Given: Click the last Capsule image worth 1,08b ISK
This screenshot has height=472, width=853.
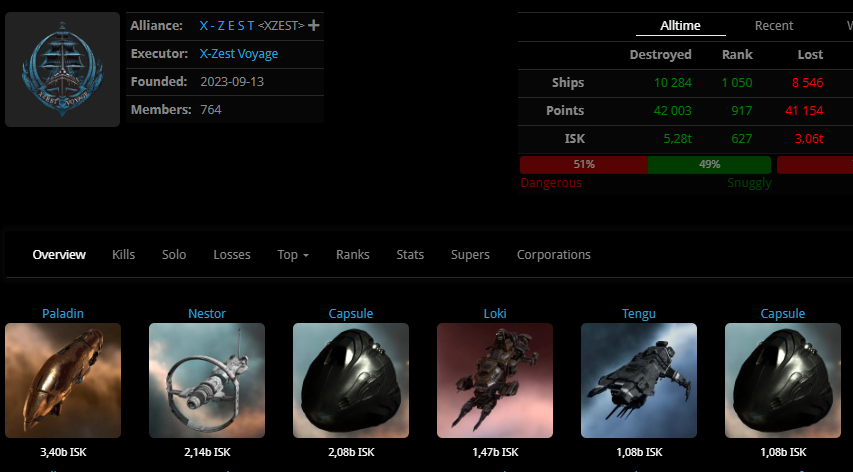Looking at the screenshot, I should coord(783,380).
